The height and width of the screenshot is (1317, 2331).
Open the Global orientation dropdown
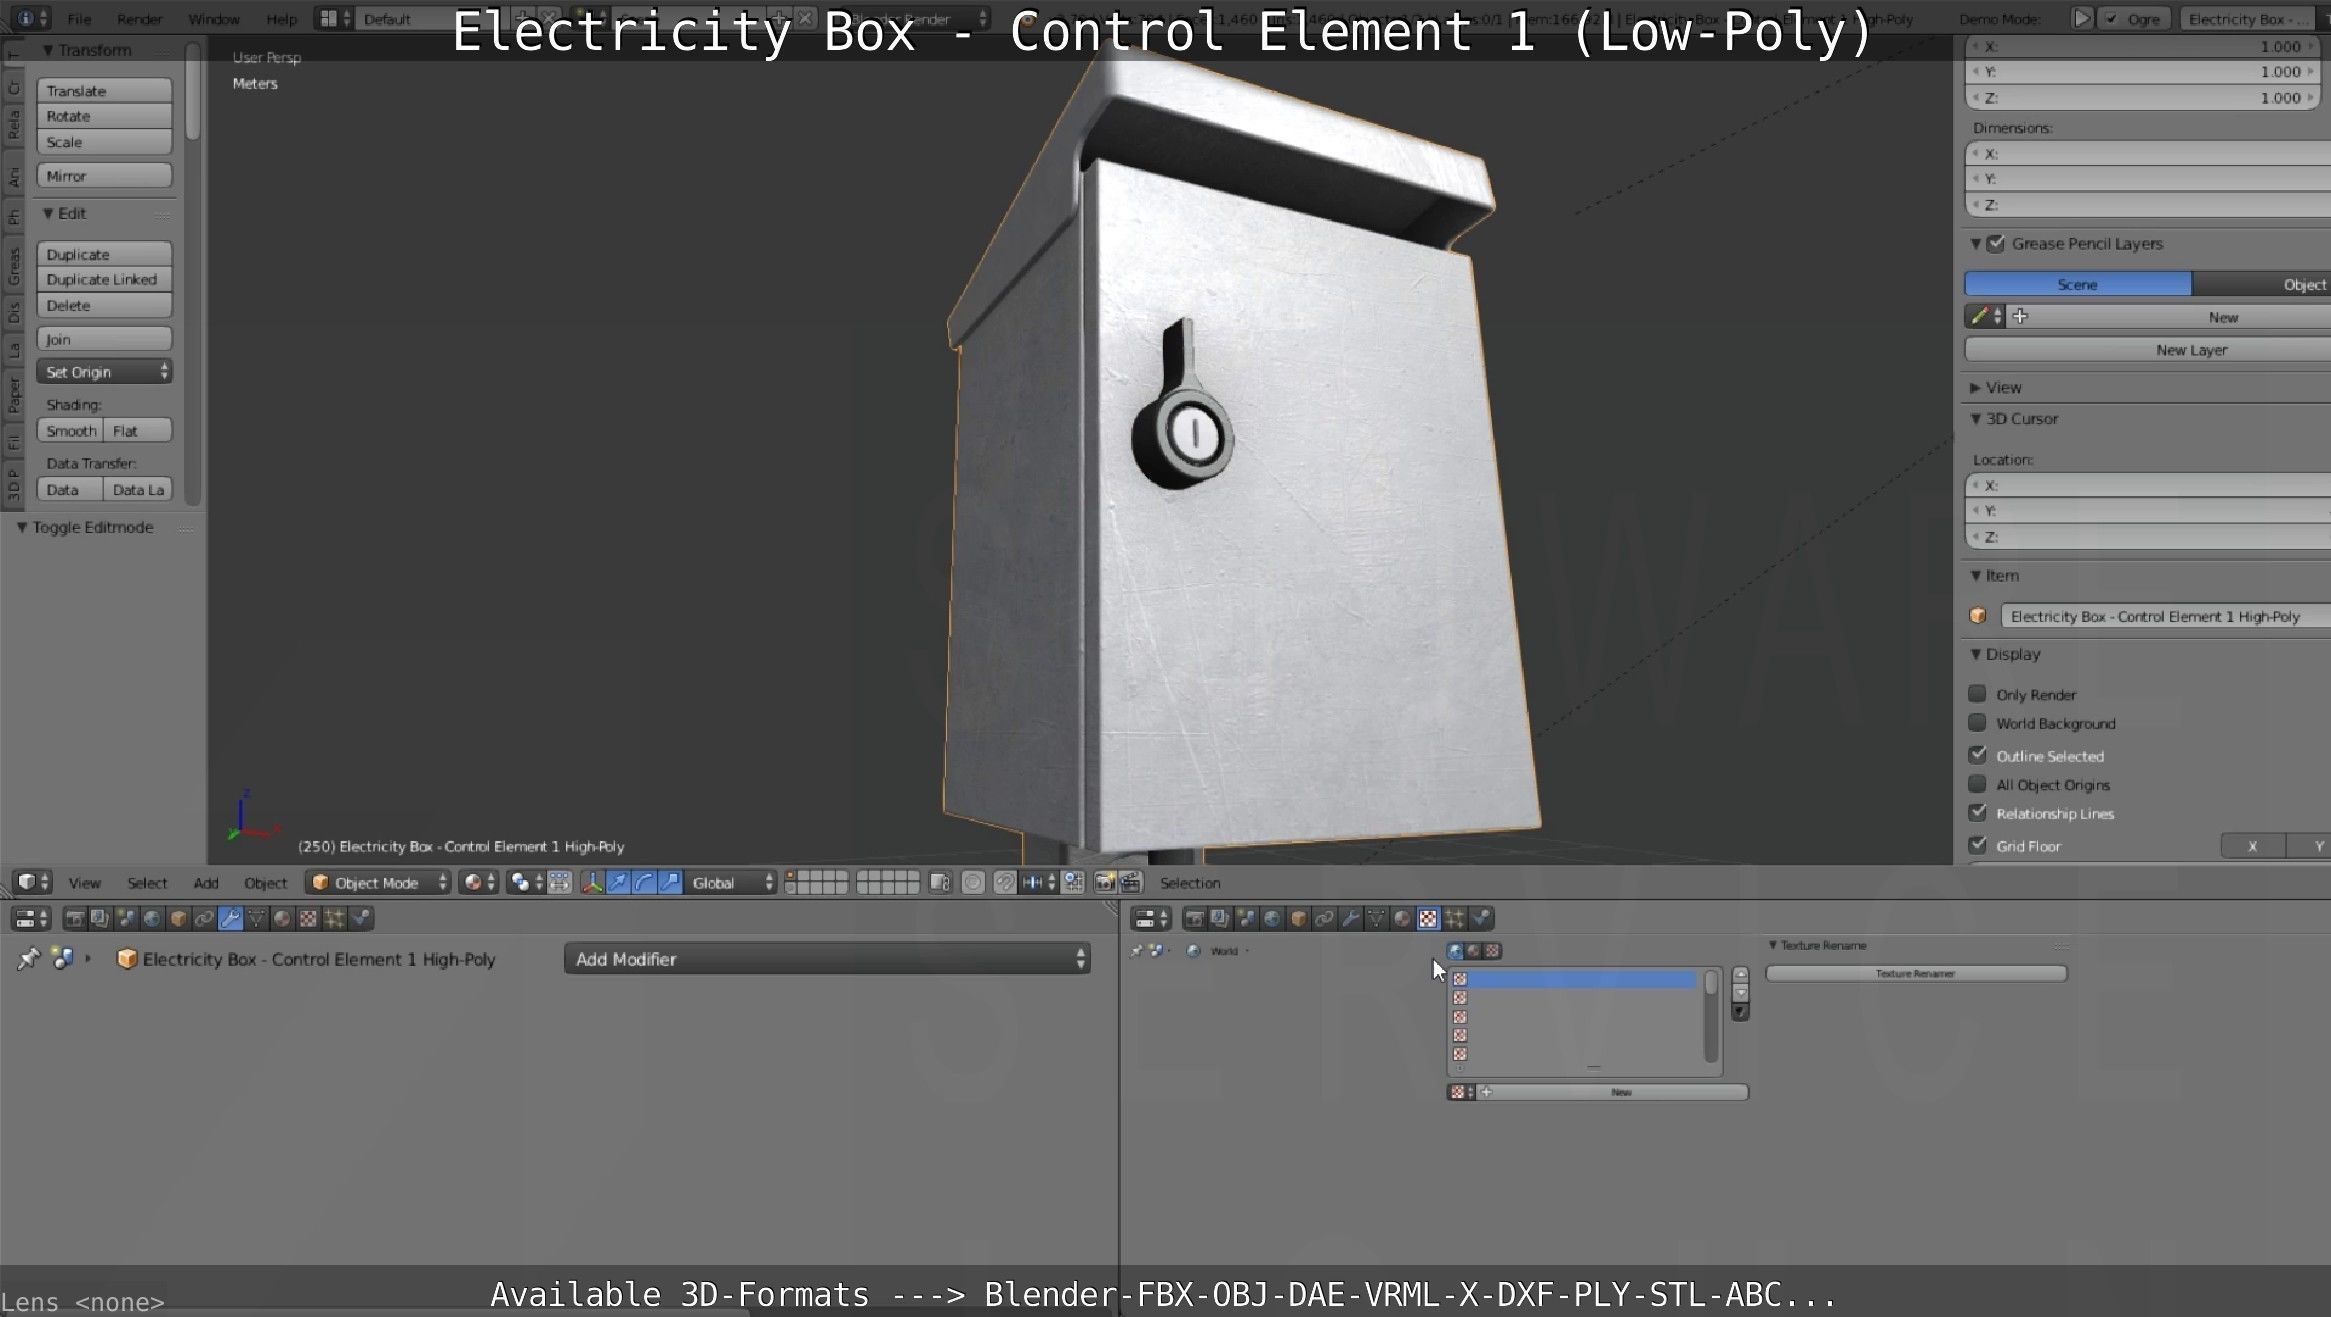coord(732,882)
